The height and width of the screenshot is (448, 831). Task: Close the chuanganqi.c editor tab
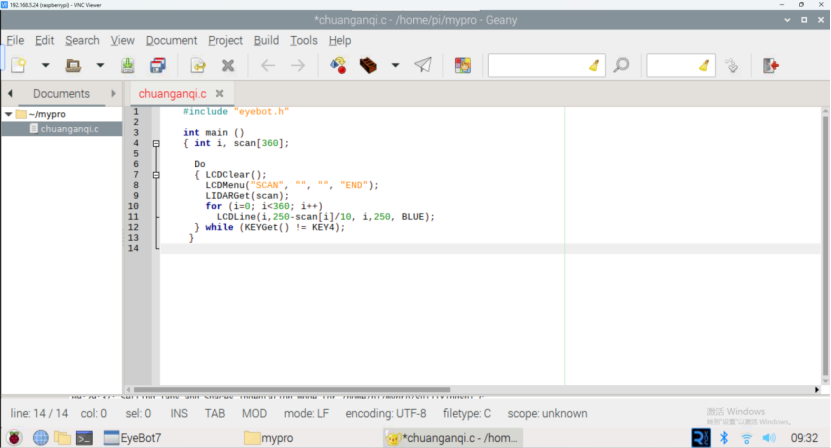click(x=219, y=93)
